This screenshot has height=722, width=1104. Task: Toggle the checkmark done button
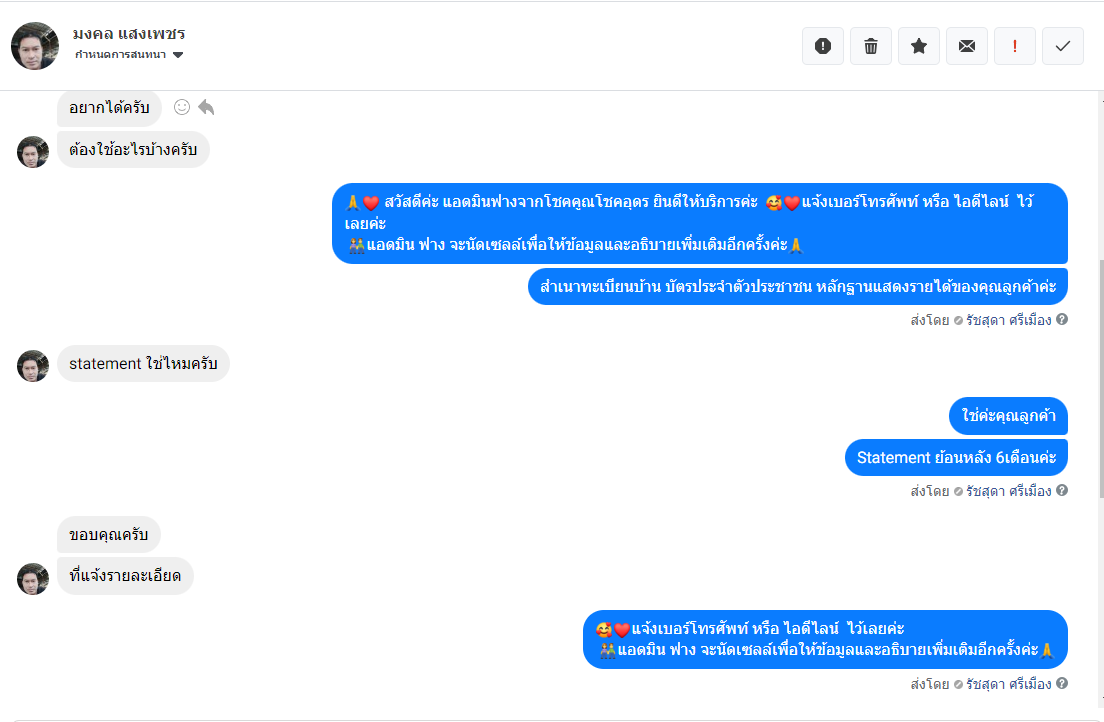tap(1063, 46)
